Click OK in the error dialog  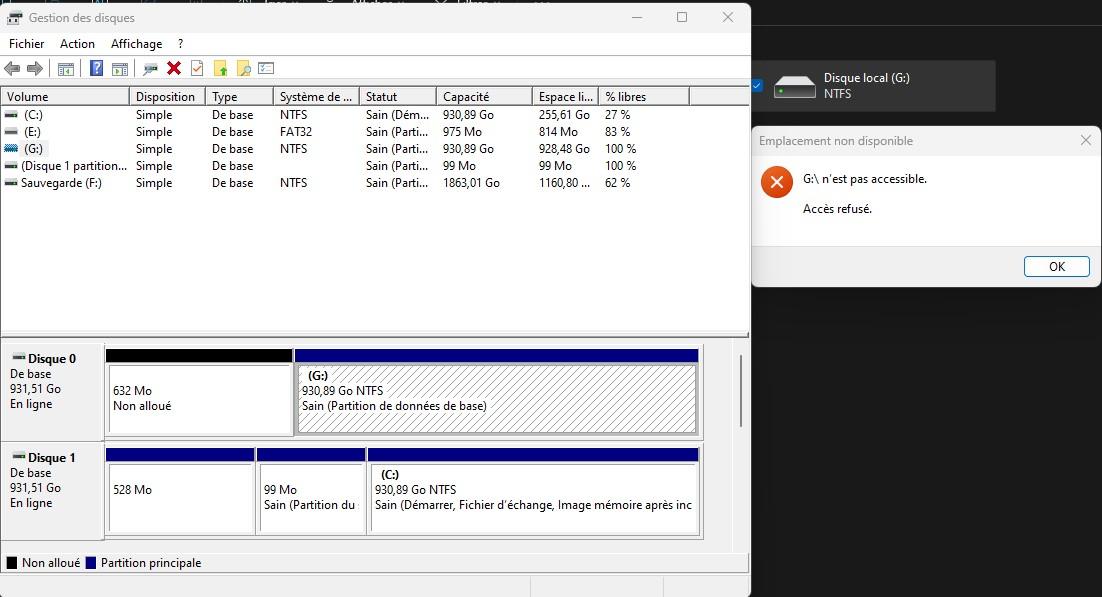1056,267
